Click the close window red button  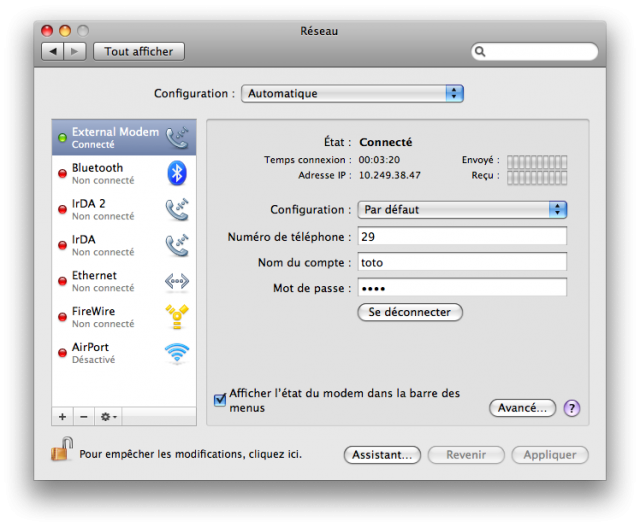click(x=47, y=31)
